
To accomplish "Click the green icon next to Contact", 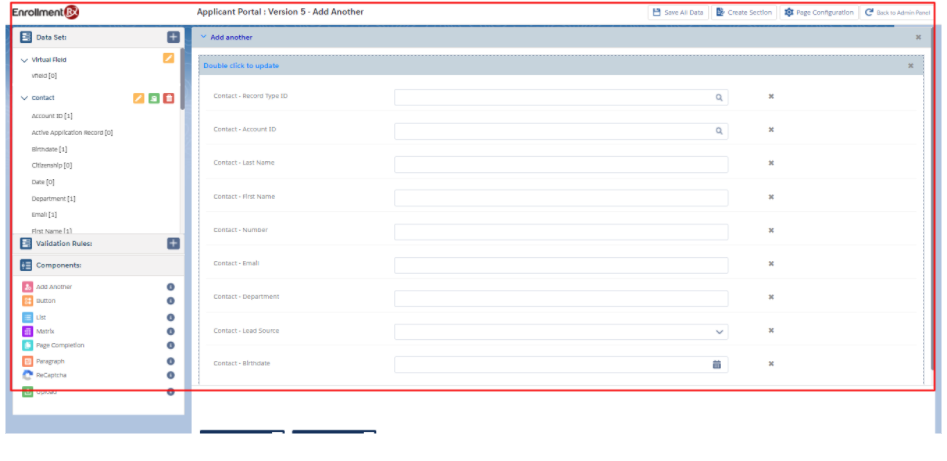I will 154,98.
